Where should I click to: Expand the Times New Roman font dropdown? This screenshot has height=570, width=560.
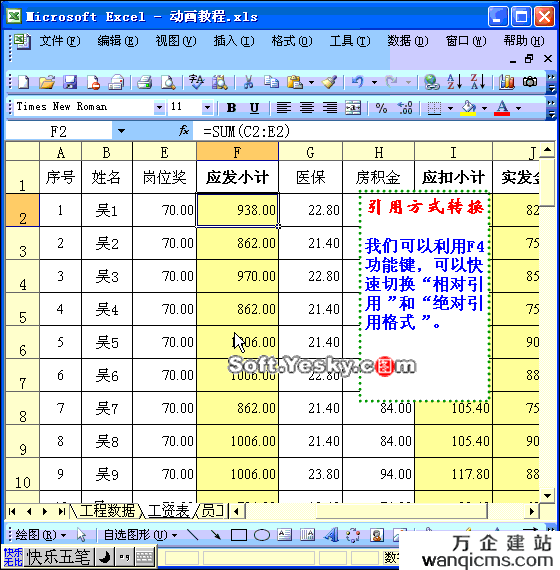(159, 108)
